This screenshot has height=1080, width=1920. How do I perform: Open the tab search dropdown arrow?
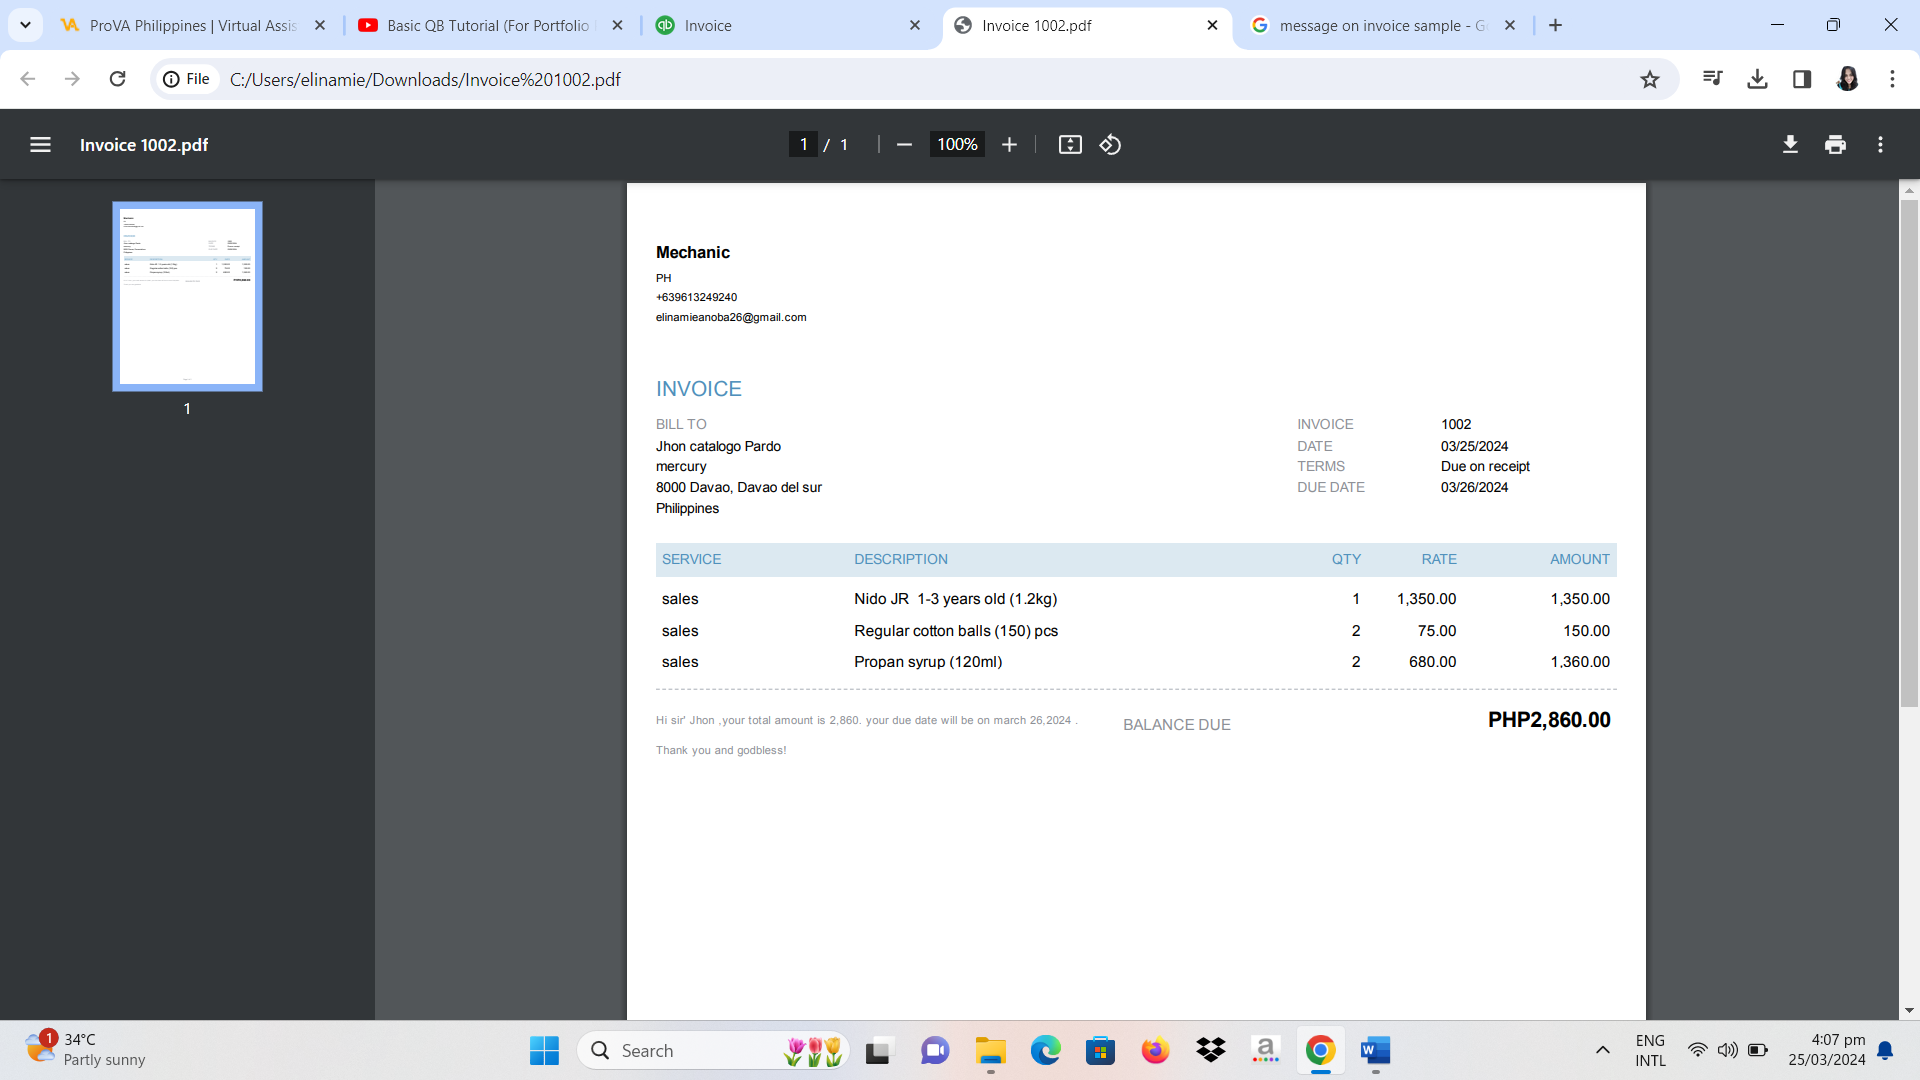click(x=25, y=25)
